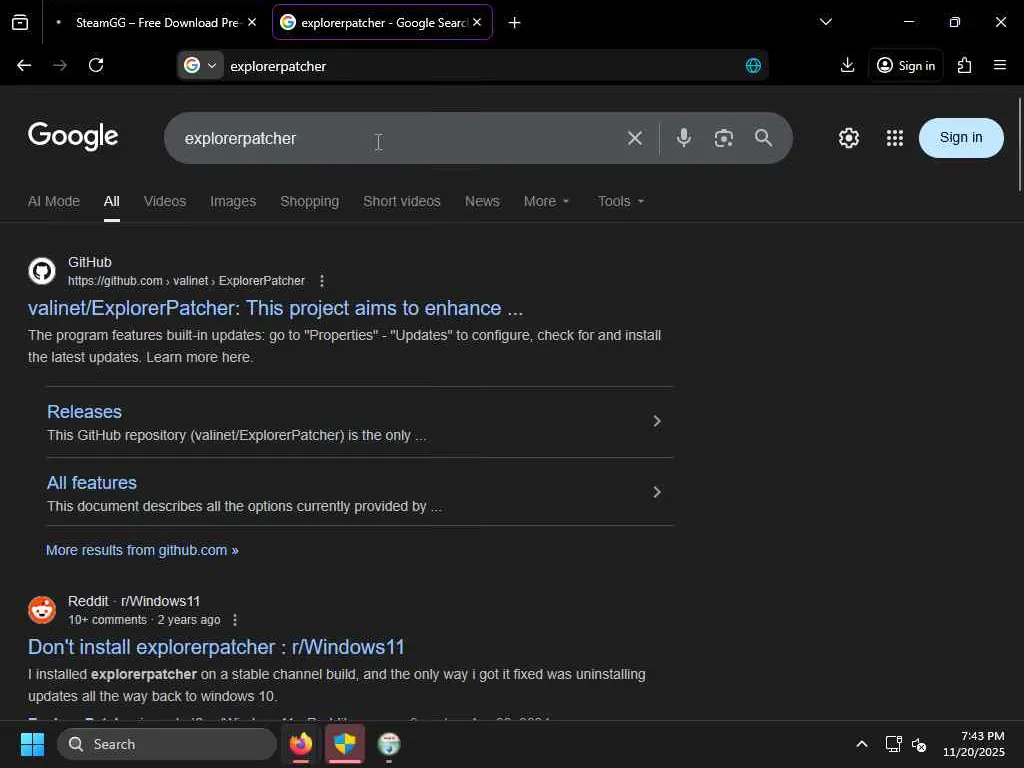Open Google quick settings gear
The height and width of the screenshot is (768, 1024).
coord(848,138)
